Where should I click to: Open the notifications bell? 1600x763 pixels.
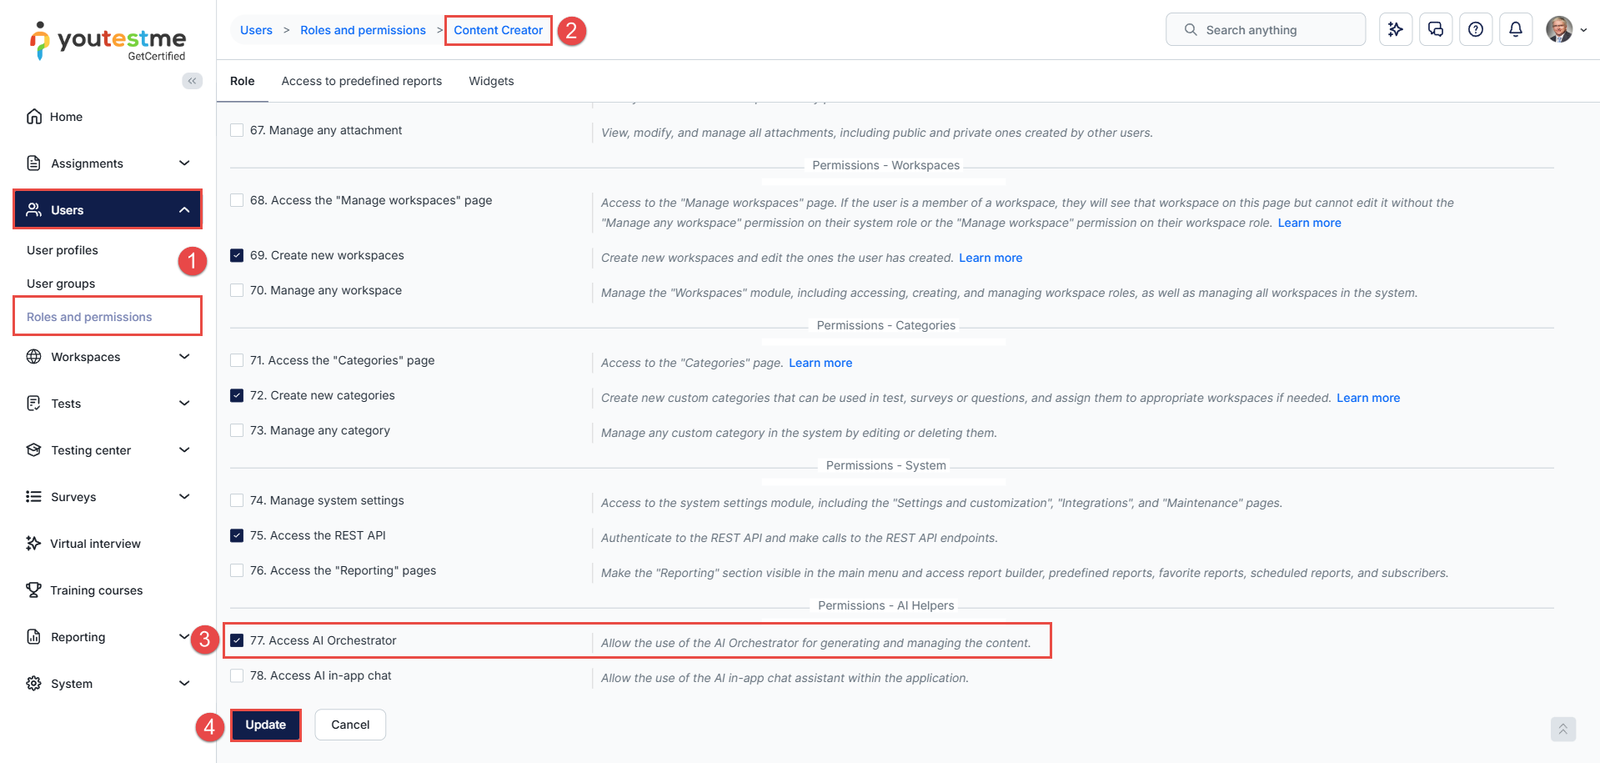pyautogui.click(x=1516, y=30)
